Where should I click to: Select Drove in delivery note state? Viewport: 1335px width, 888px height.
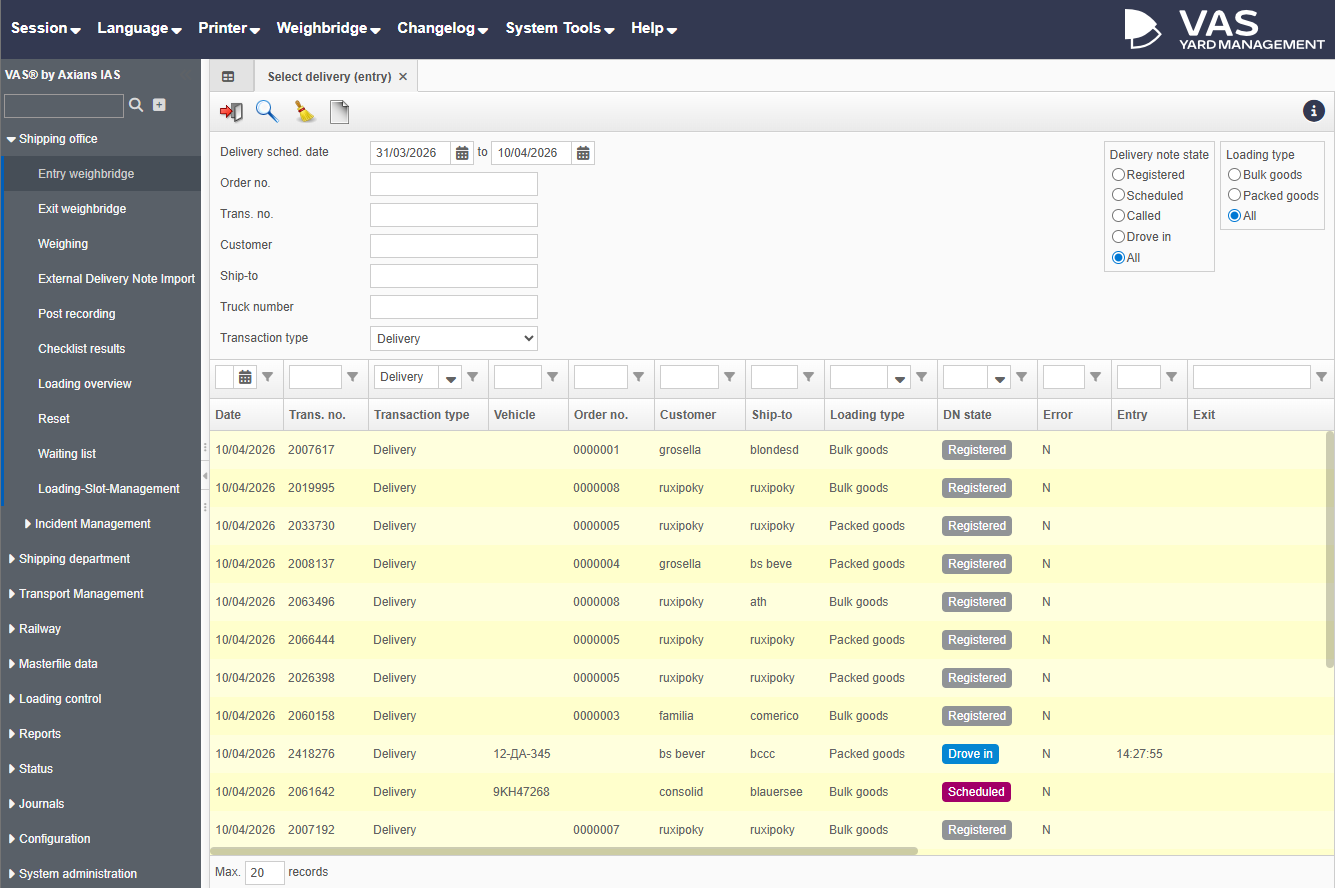pos(1119,237)
